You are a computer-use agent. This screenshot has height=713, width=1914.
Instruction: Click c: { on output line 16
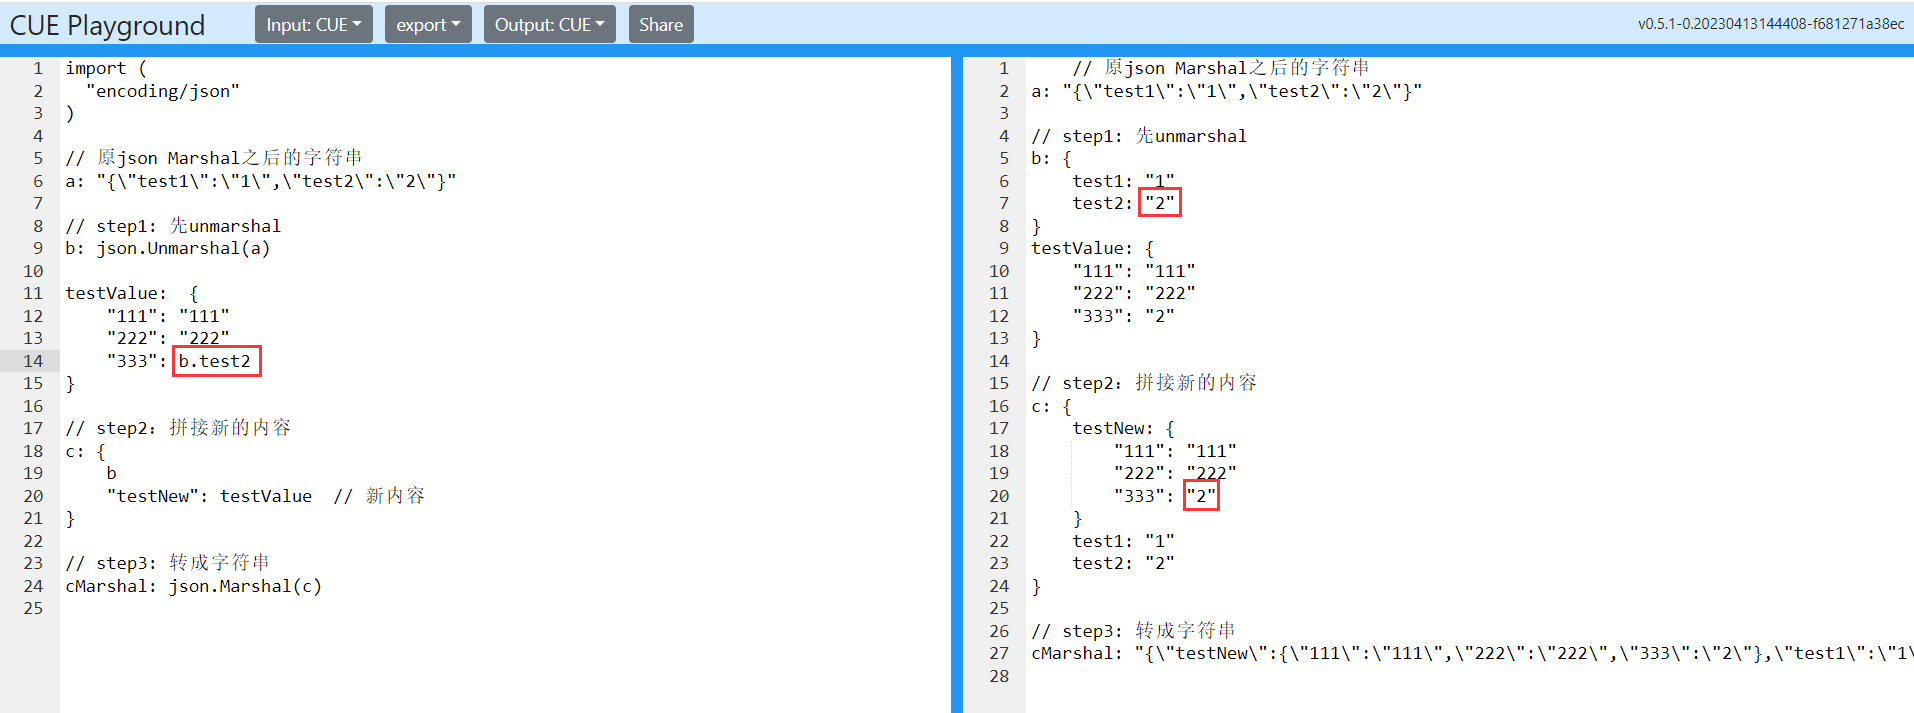[x=1052, y=406]
